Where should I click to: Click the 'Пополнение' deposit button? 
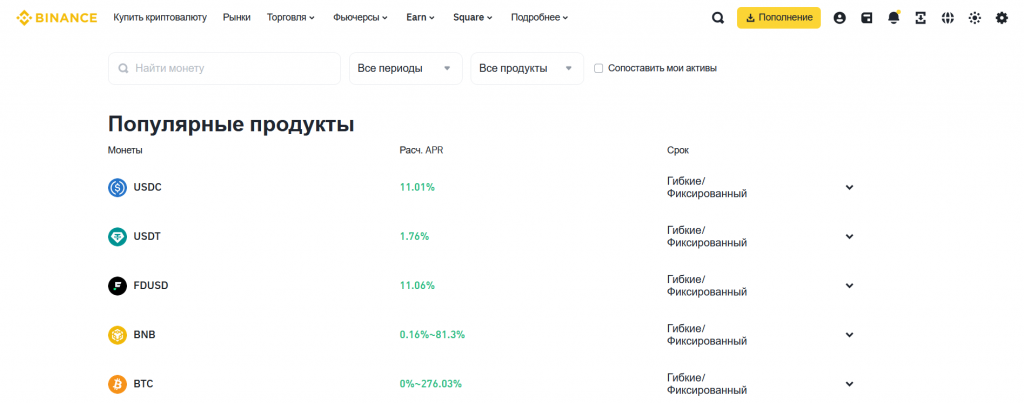(x=778, y=18)
